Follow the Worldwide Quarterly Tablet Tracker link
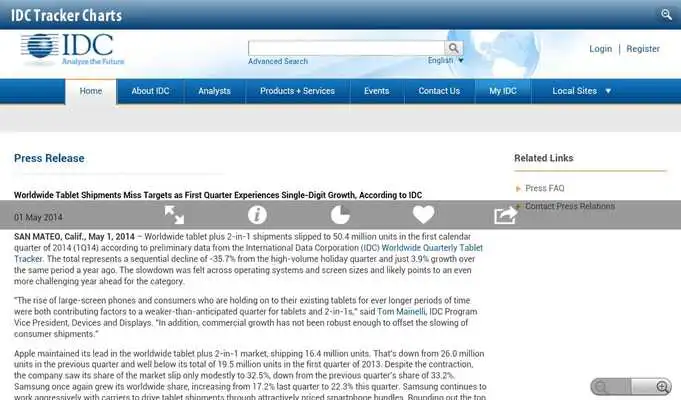 tap(432, 248)
